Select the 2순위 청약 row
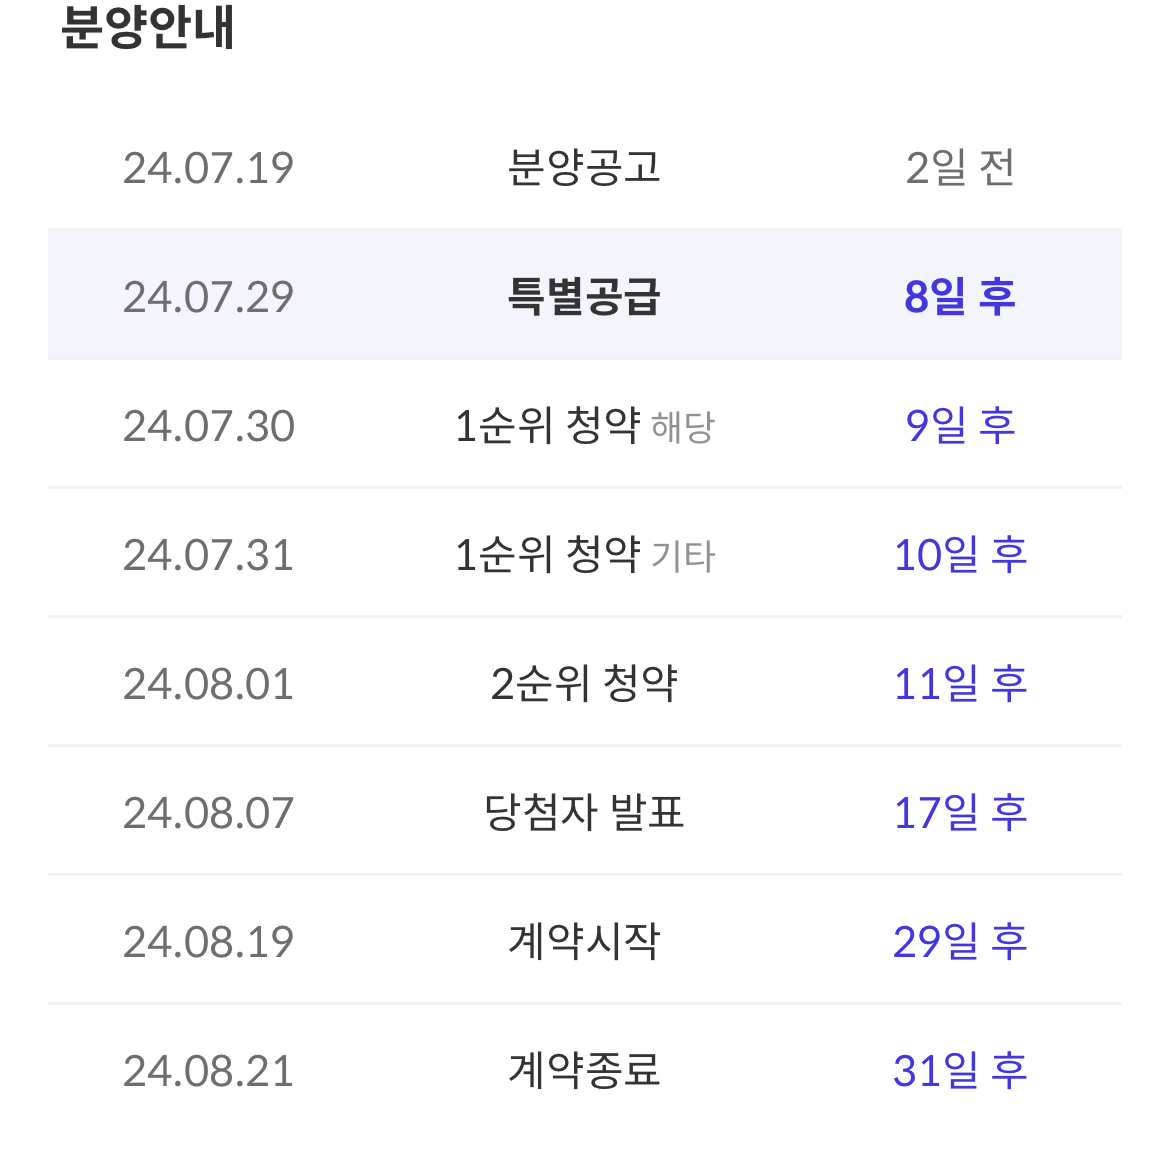 [585, 682]
